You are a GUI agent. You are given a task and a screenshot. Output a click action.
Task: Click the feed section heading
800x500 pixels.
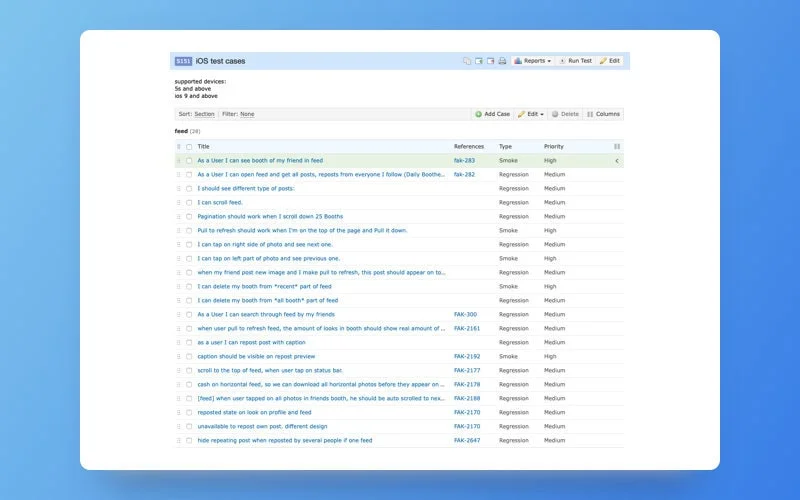click(181, 131)
